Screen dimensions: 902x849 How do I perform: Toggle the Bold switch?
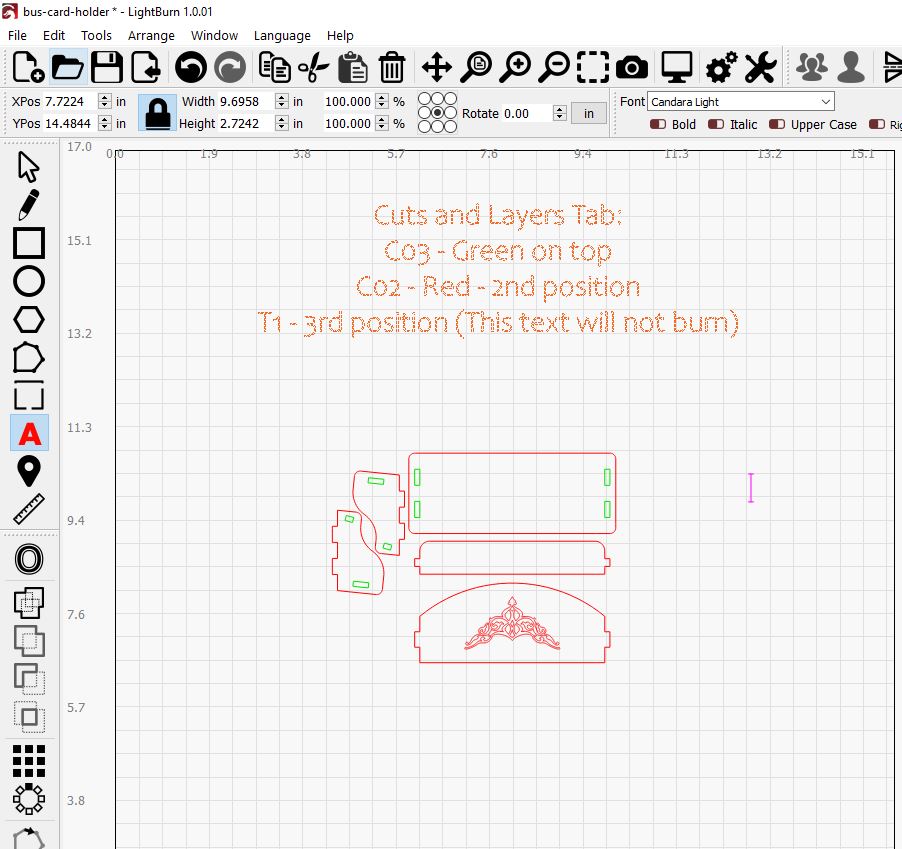[658, 124]
